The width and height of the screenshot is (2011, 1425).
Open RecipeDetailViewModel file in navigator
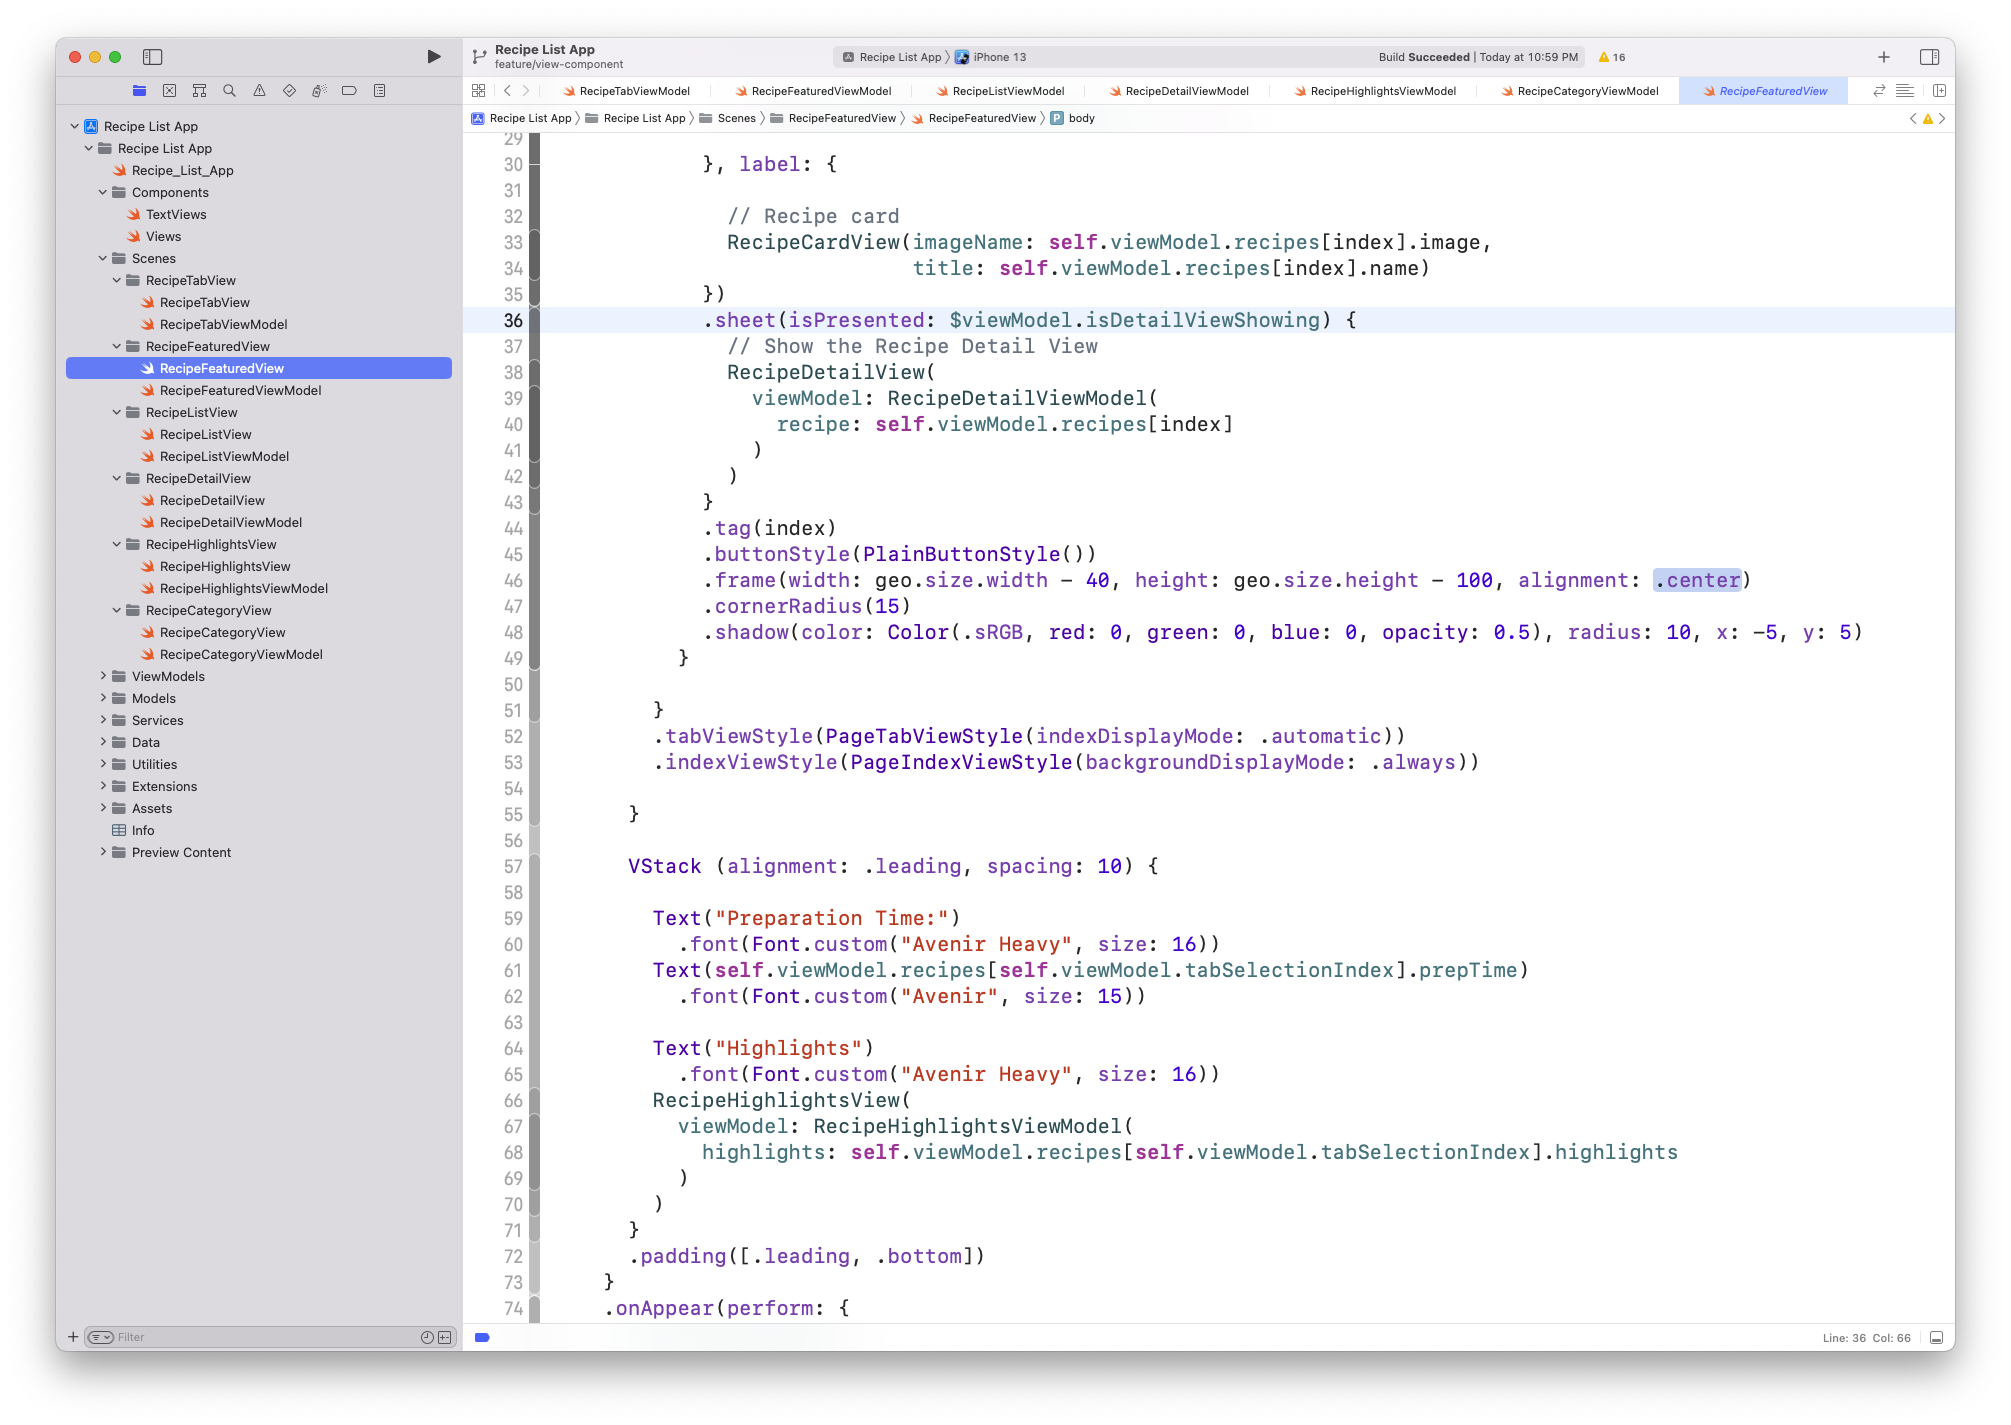pos(231,522)
